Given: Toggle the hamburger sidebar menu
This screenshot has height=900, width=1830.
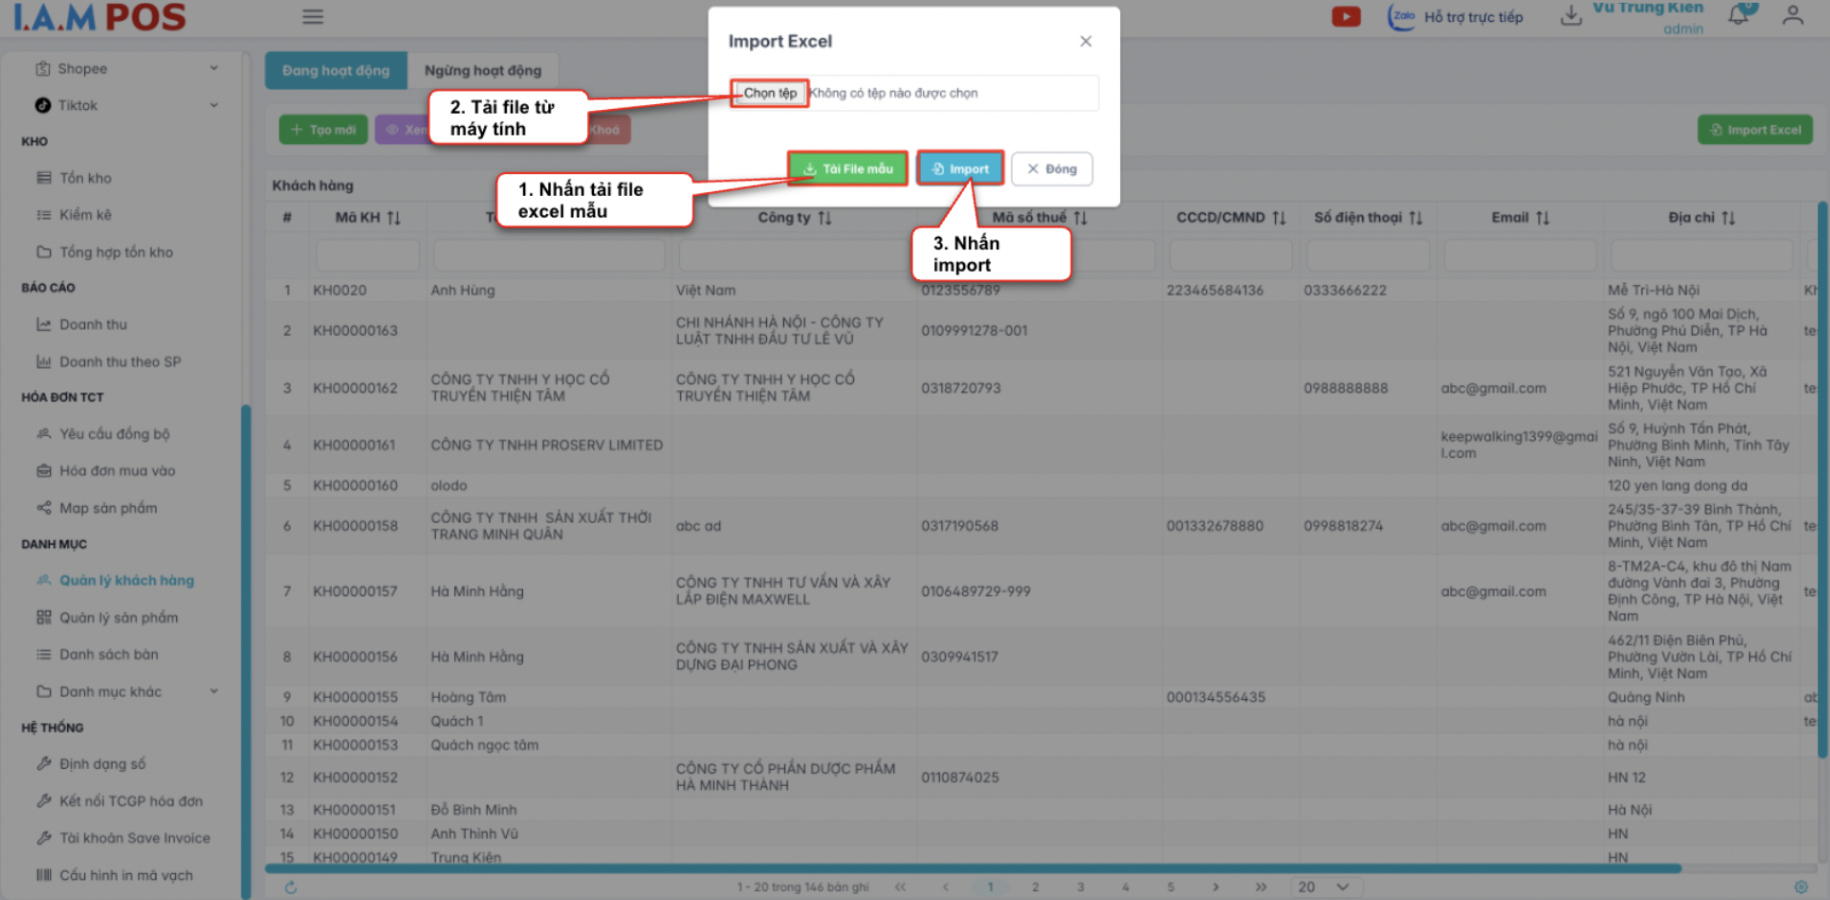Looking at the screenshot, I should (x=313, y=17).
